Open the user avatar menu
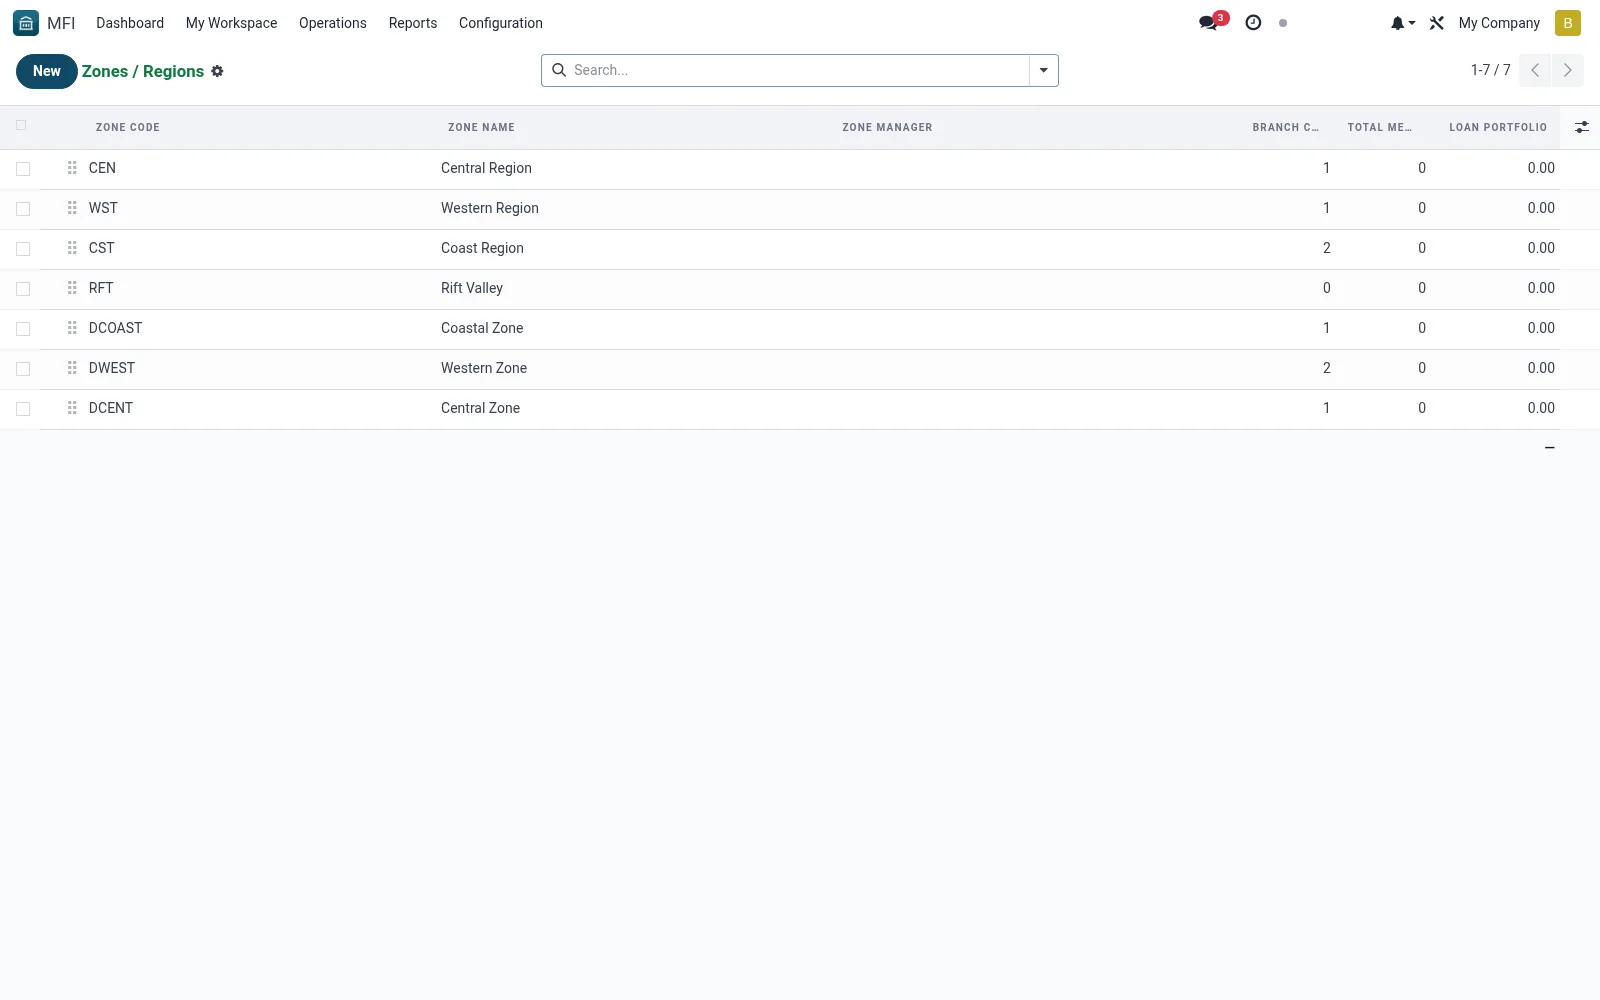 (1567, 23)
